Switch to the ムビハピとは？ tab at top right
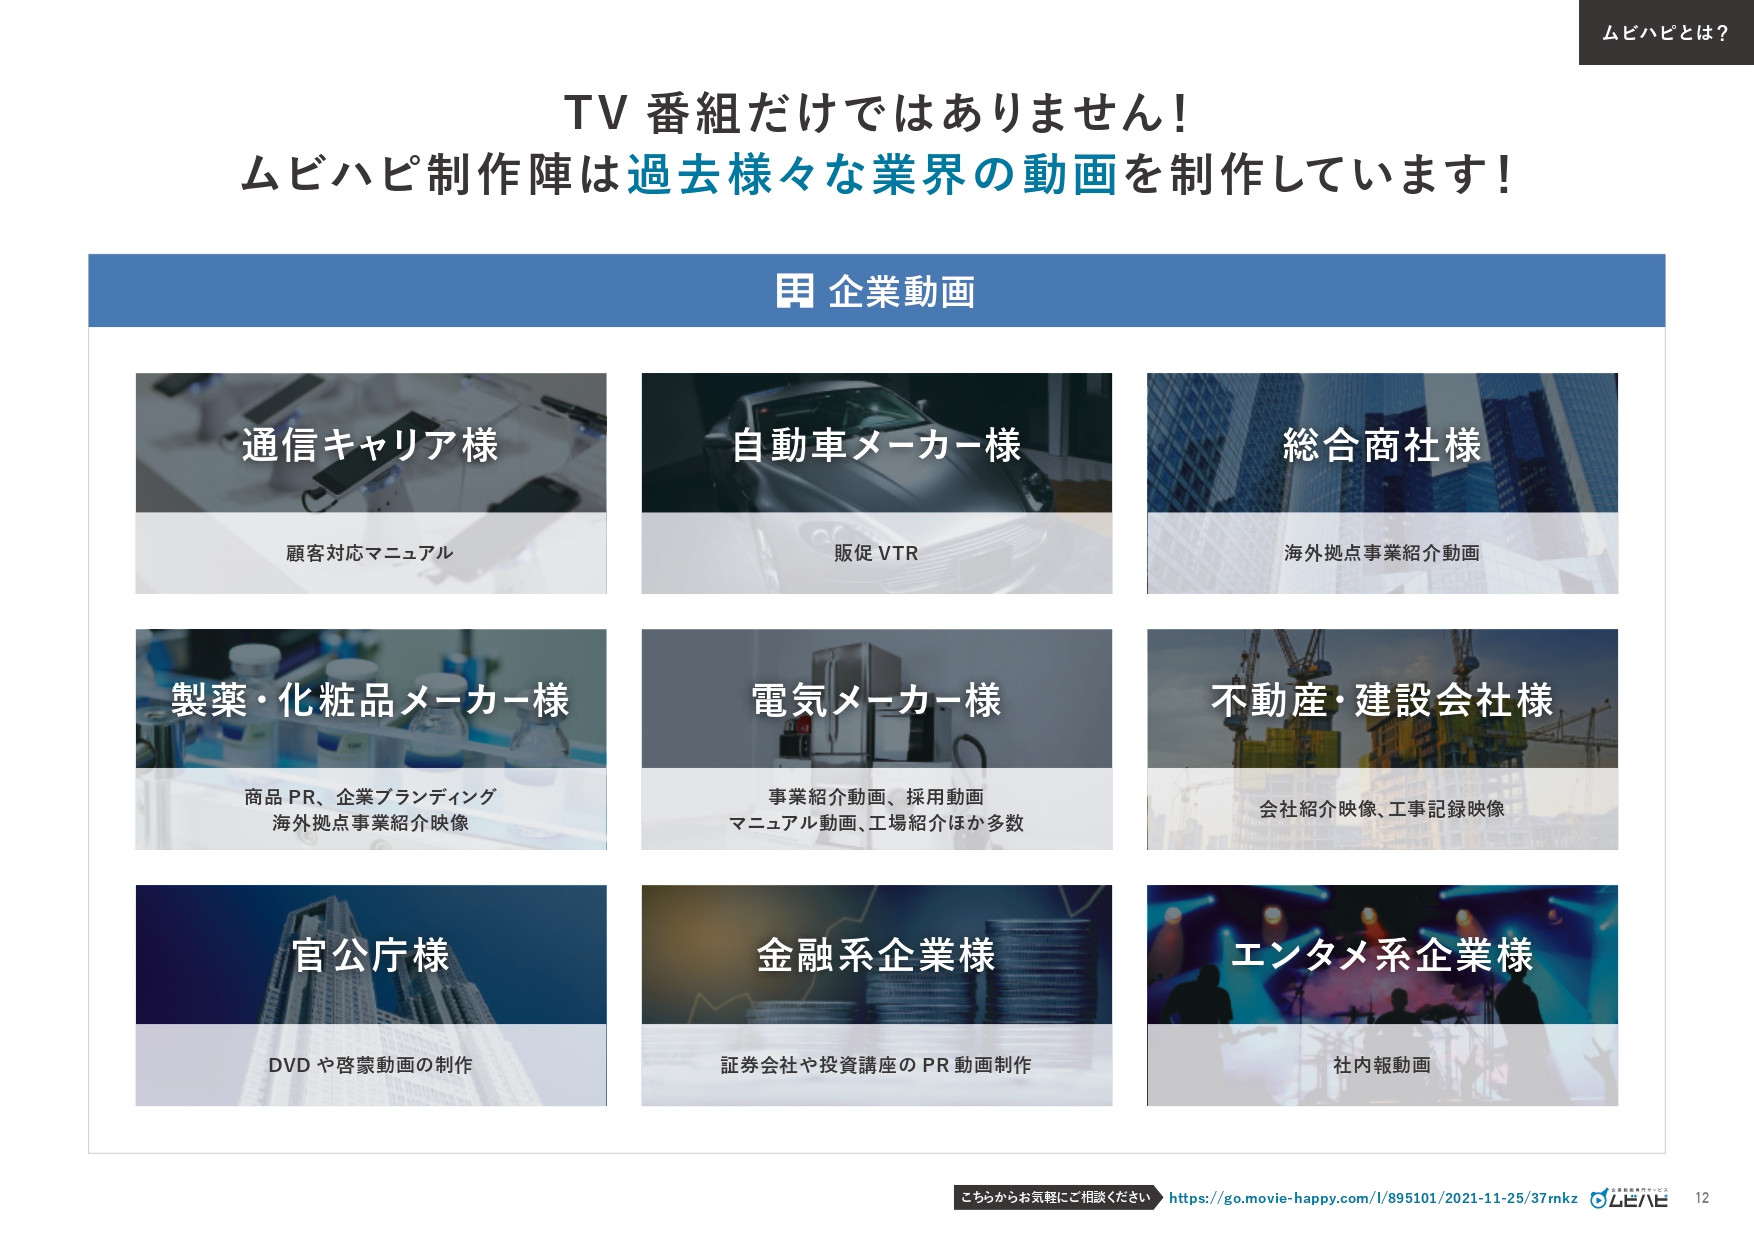Image resolution: width=1754 pixels, height=1241 pixels. [x=1663, y=33]
